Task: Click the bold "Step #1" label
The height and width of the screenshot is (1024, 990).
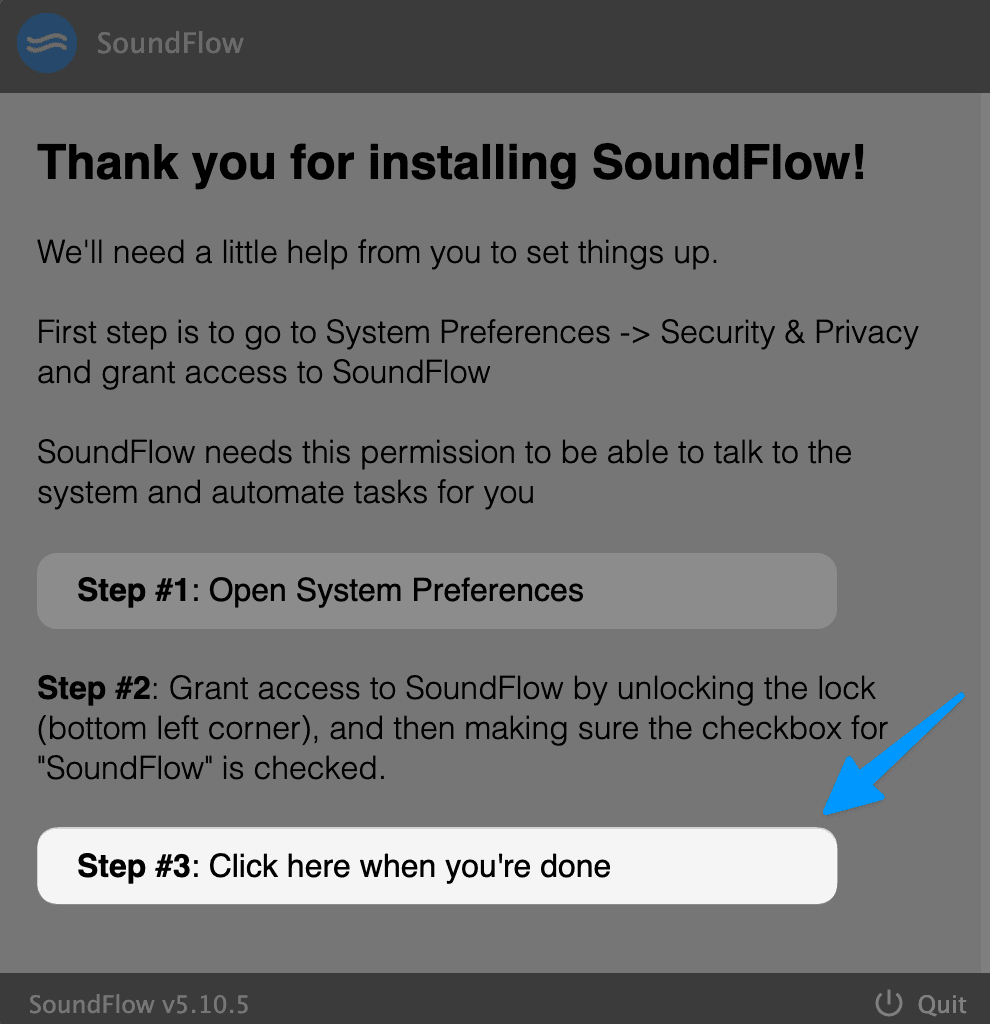Action: [133, 590]
